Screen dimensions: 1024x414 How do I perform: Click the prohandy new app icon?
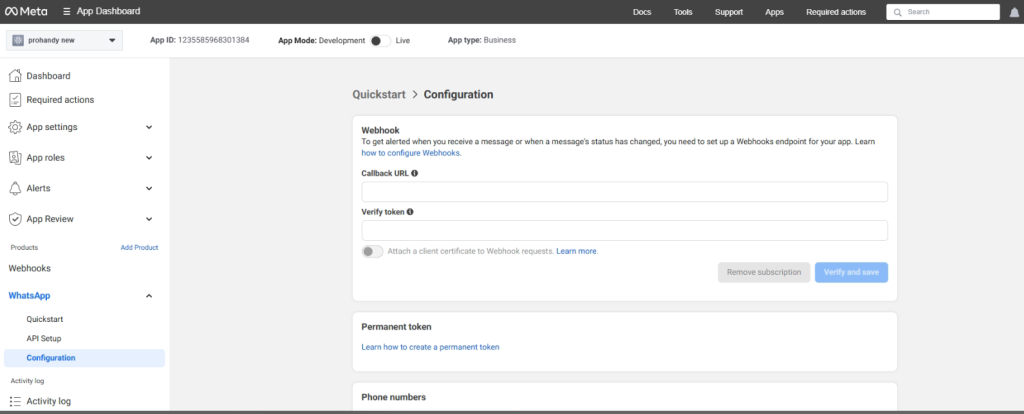pyautogui.click(x=18, y=40)
